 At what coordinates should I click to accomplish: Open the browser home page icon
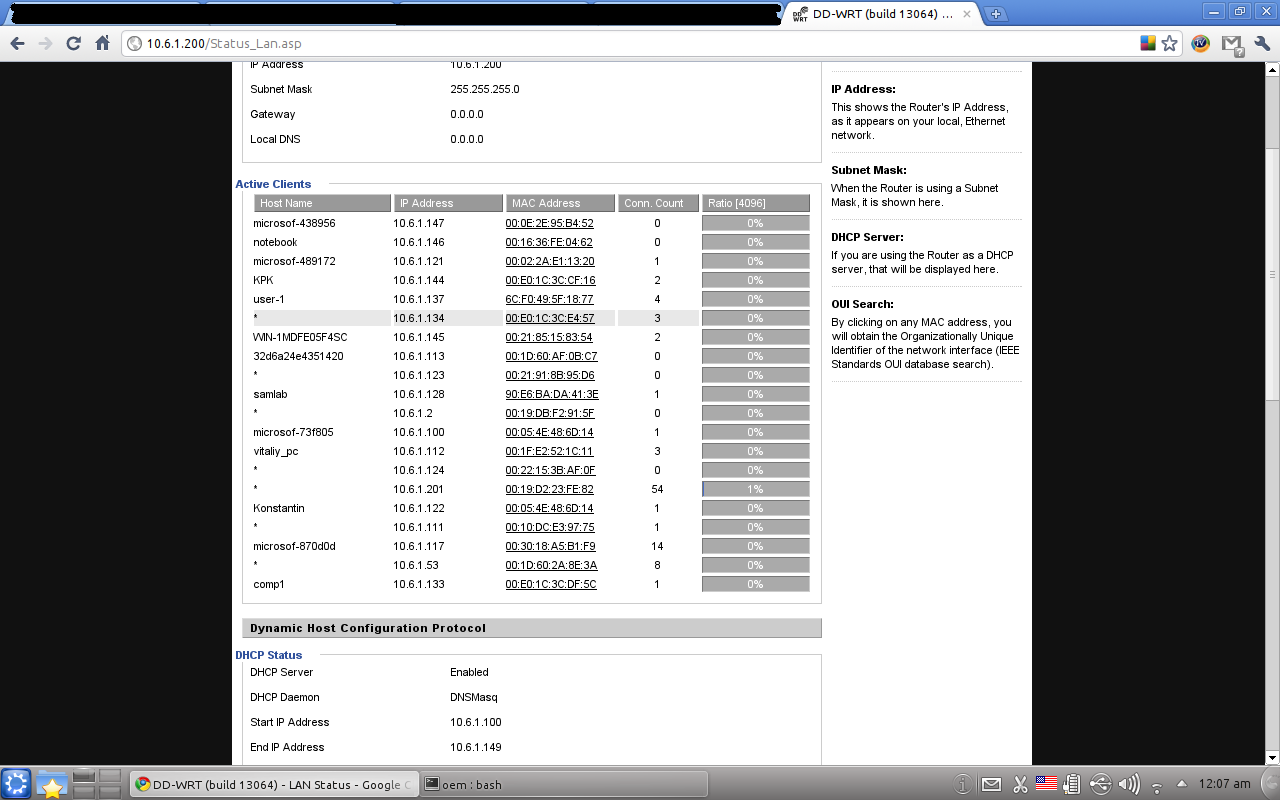coord(102,43)
